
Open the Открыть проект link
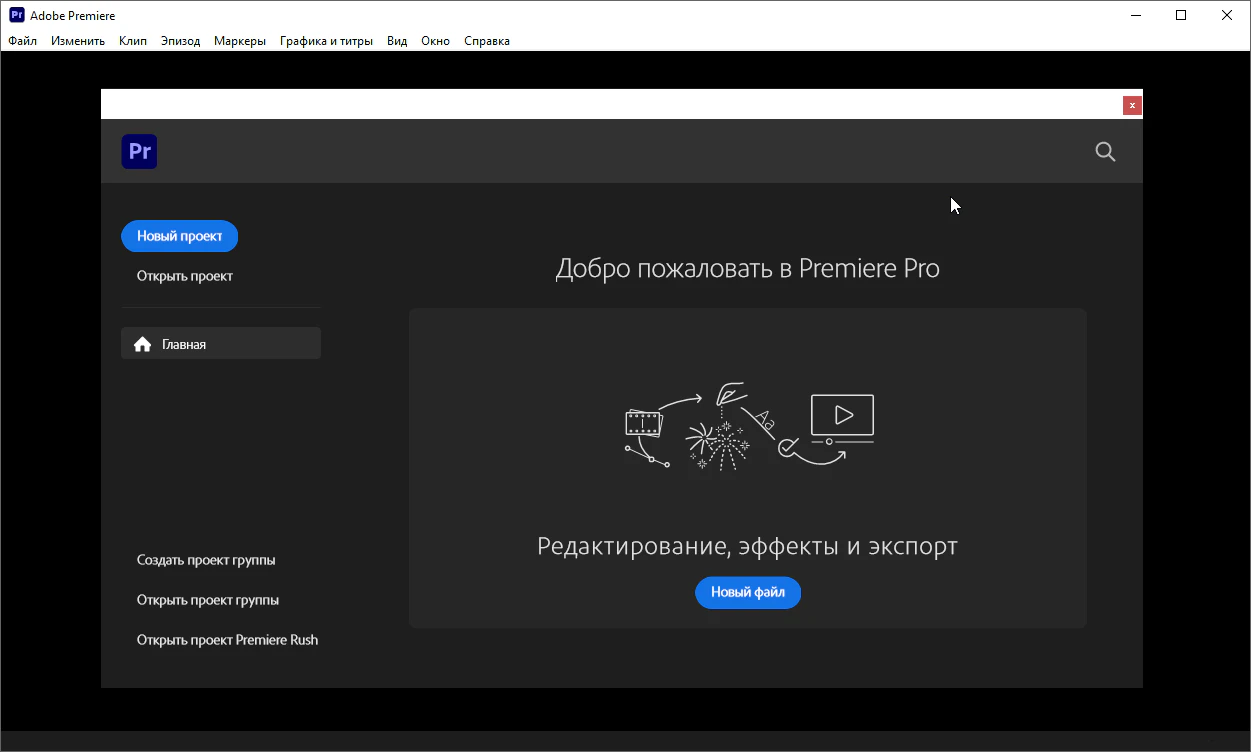click(185, 276)
